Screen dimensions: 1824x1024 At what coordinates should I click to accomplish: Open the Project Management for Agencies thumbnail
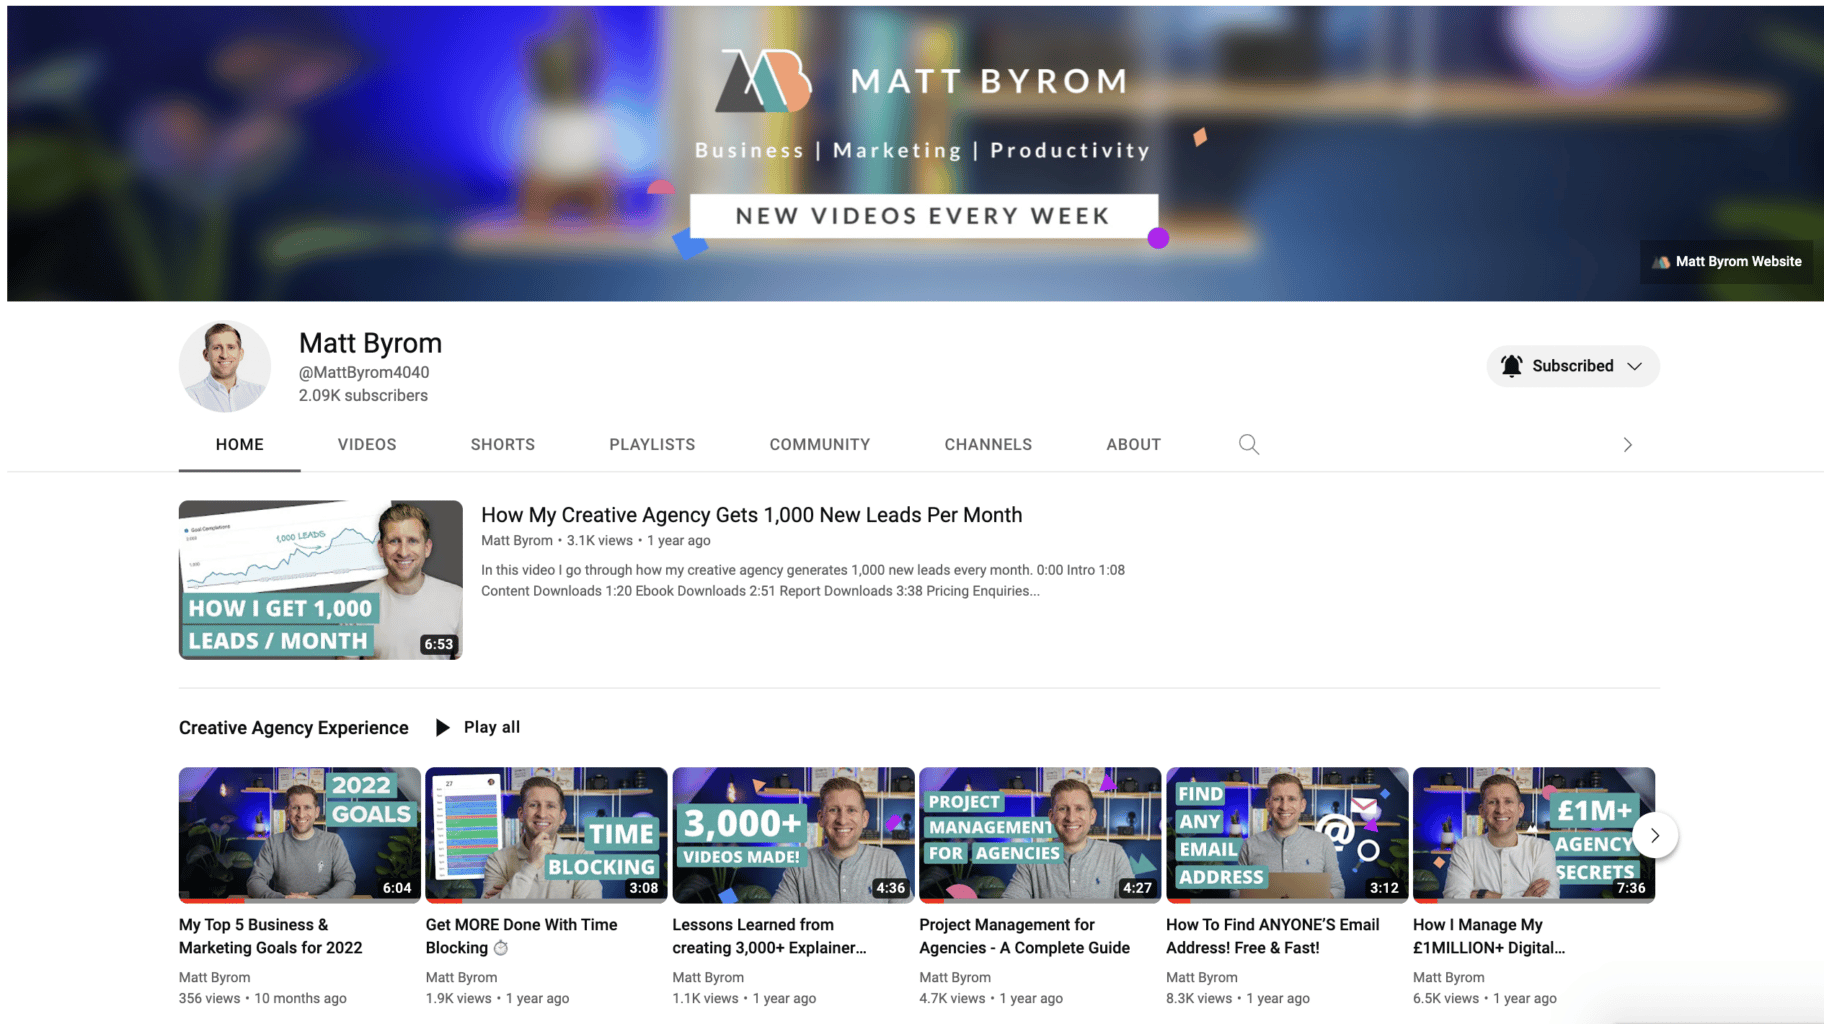click(1040, 835)
